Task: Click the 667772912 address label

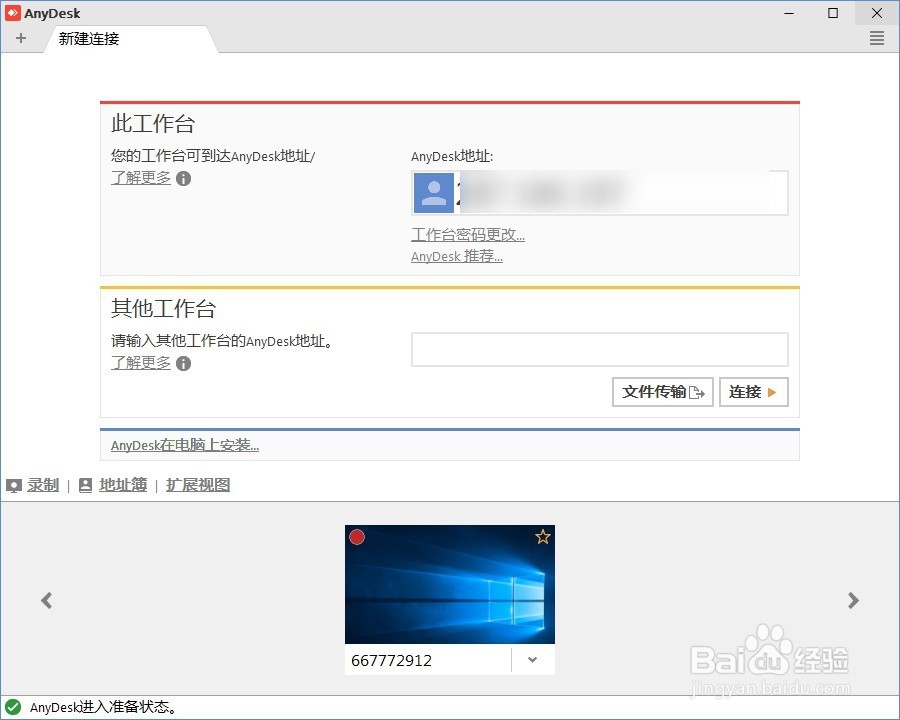Action: click(391, 660)
